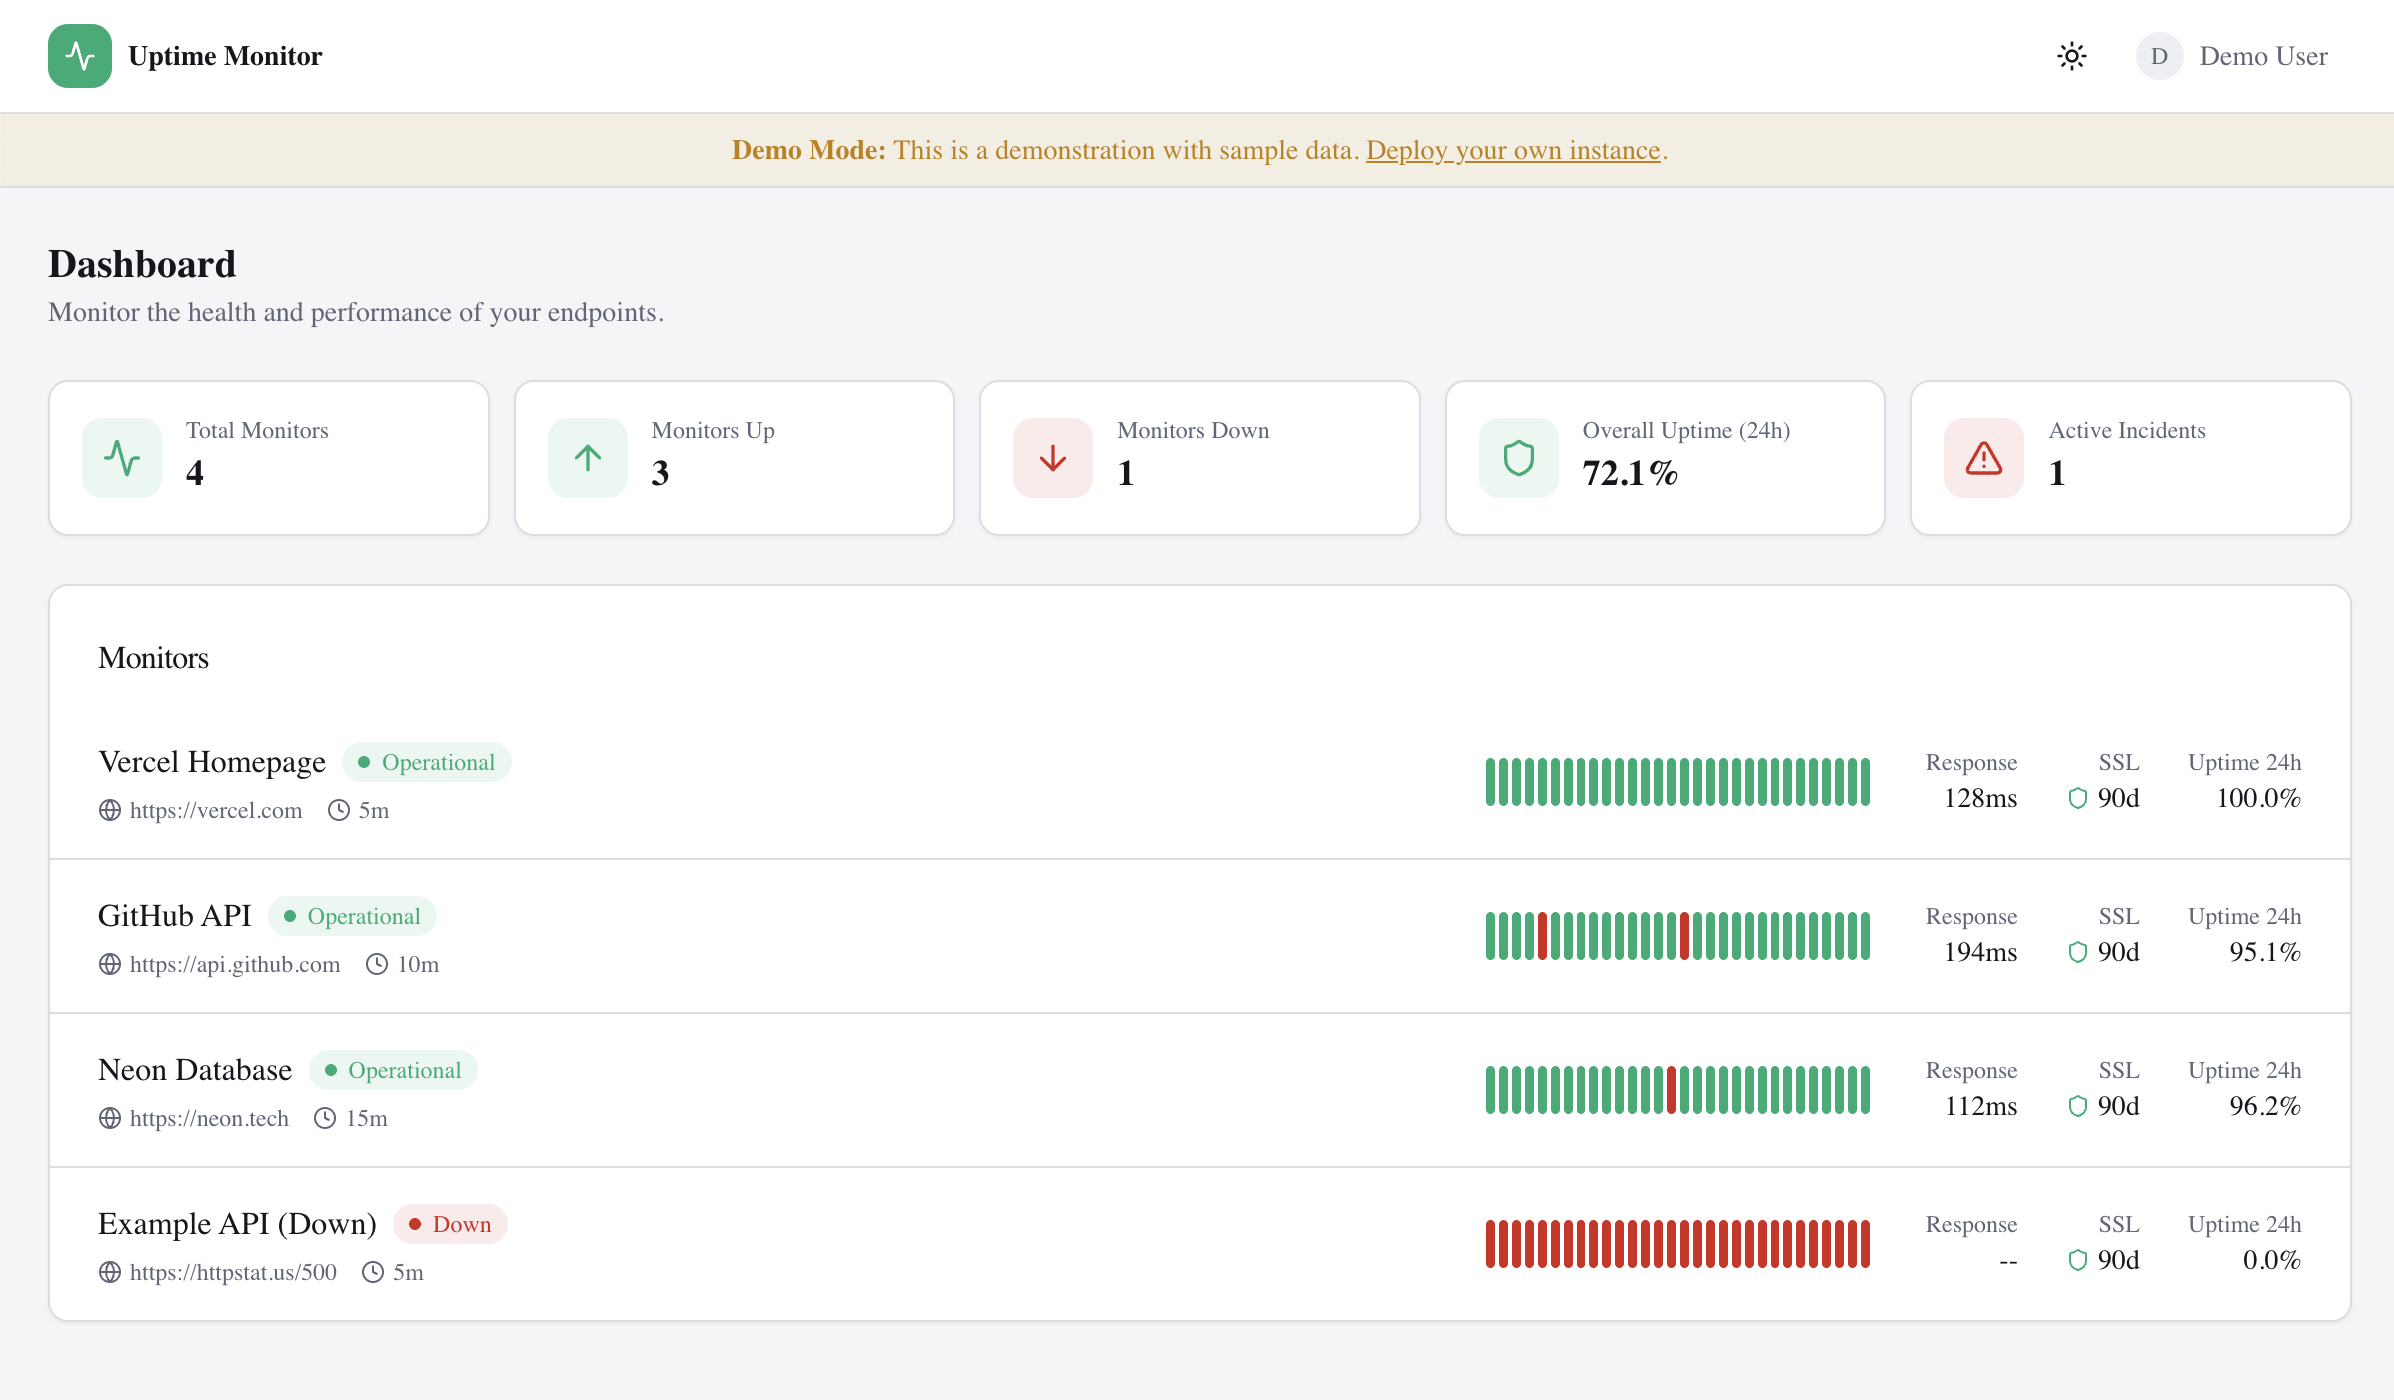Toggle the light/dark theme sun icon
This screenshot has width=2394, height=1400.
coord(2071,56)
